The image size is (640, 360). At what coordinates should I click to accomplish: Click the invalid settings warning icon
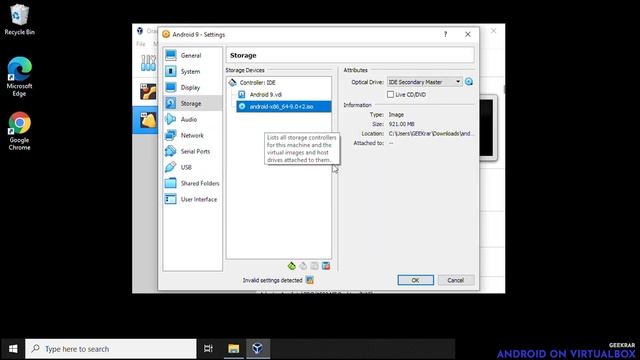click(310, 280)
